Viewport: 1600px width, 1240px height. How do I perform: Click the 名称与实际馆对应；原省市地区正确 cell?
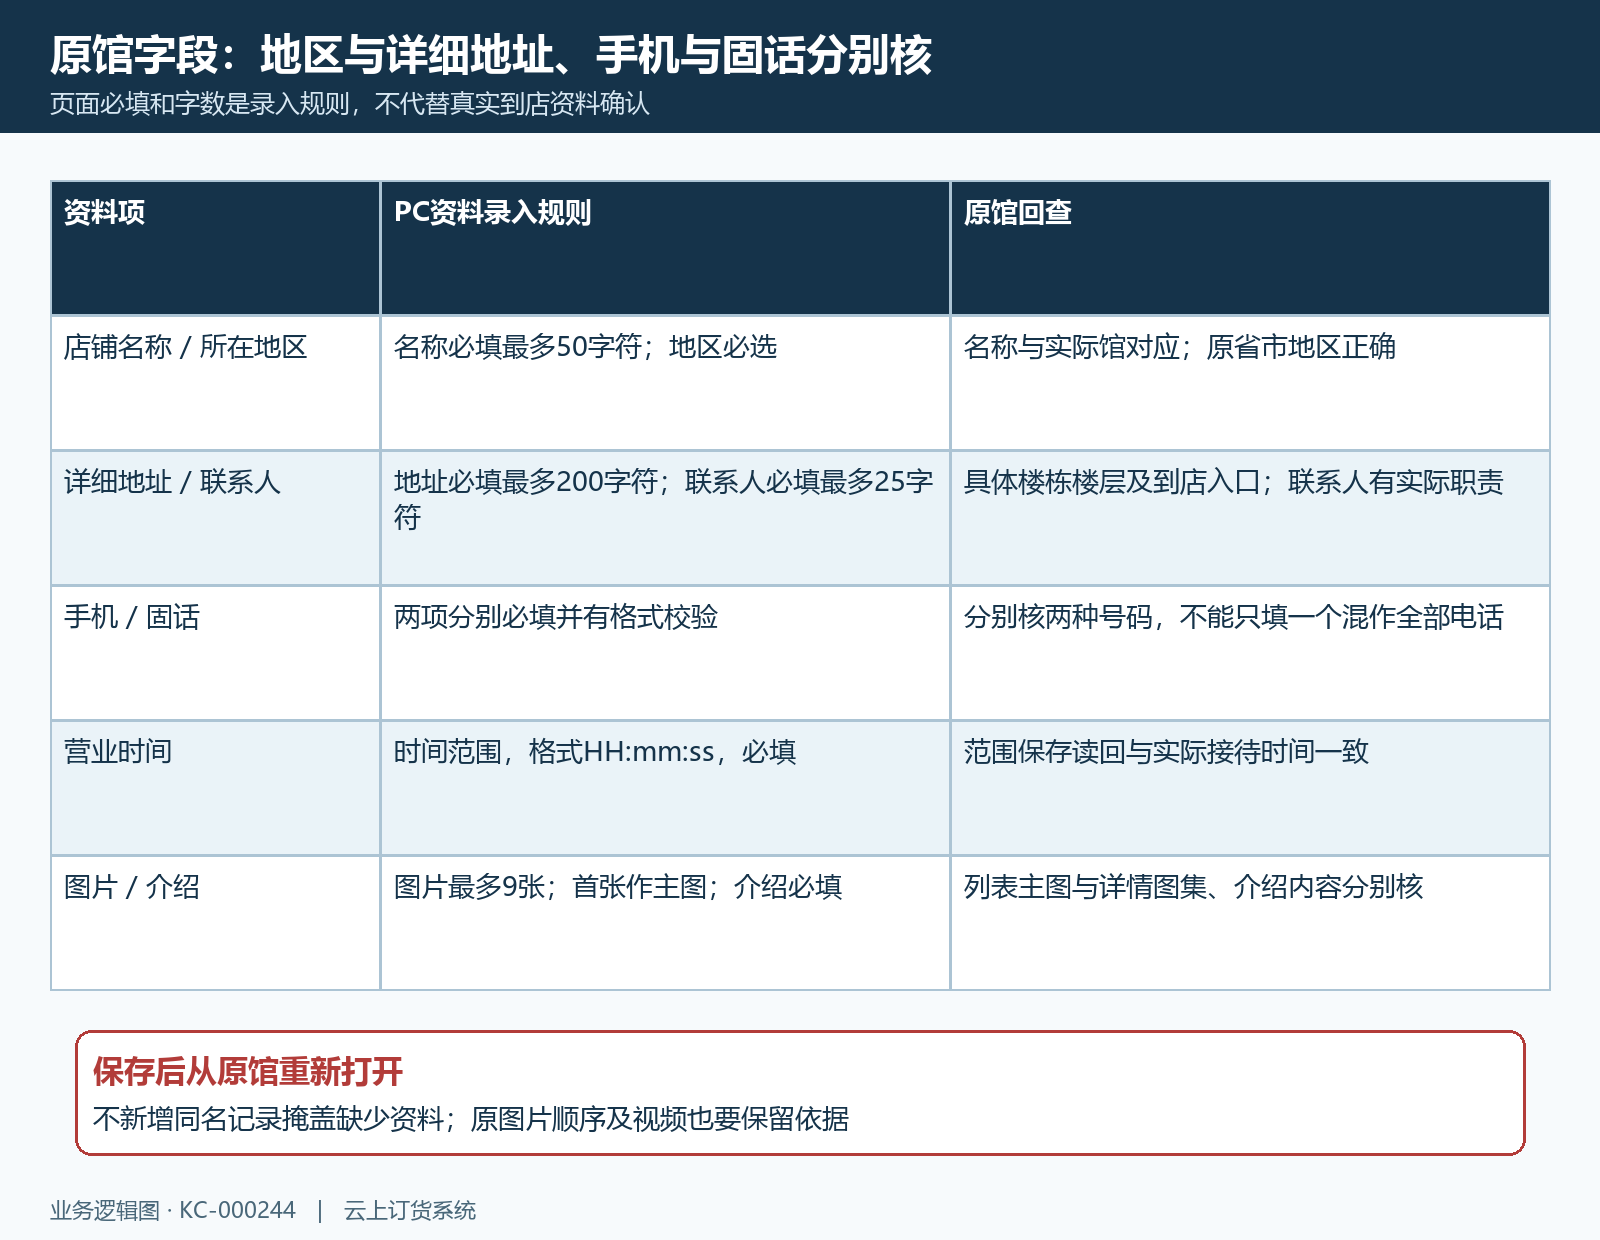tap(1250, 383)
